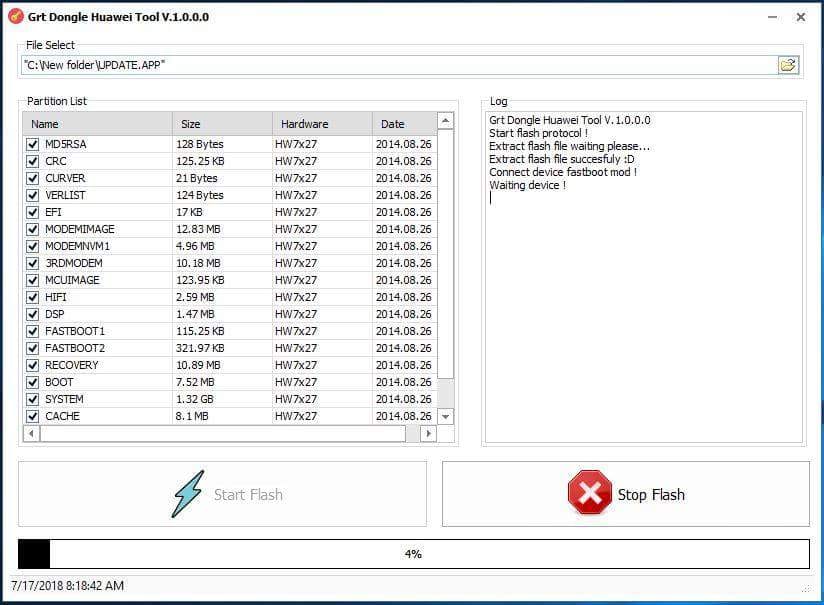Close the Grt Dongle Huawei Tool window

pos(800,17)
